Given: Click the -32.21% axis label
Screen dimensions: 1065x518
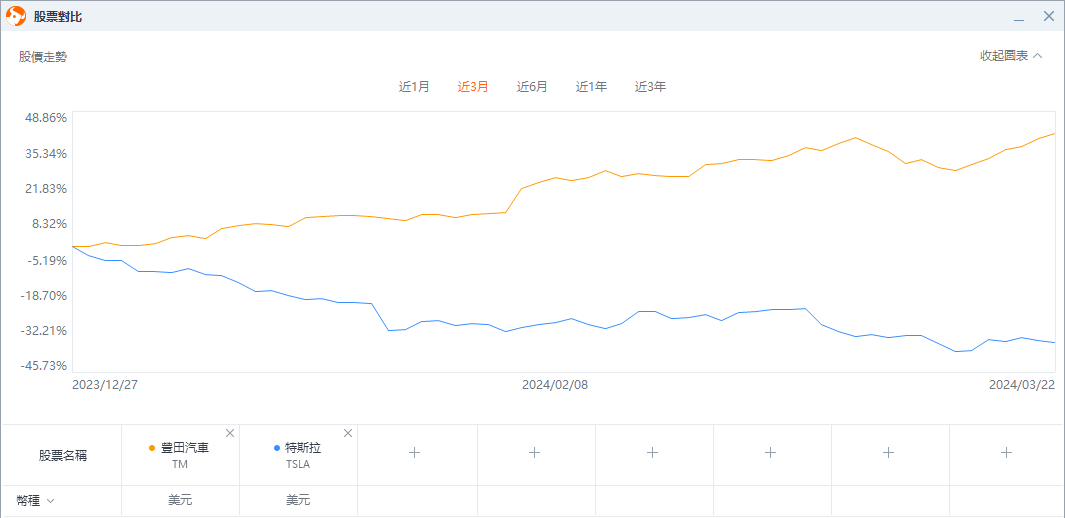Looking at the screenshot, I should [x=43, y=331].
